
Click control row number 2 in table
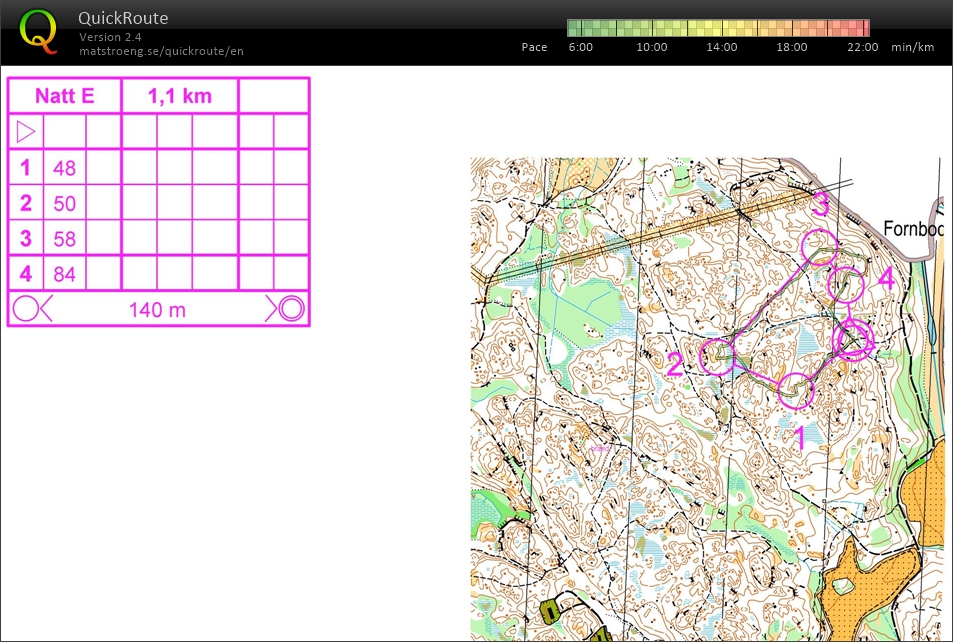[26, 202]
